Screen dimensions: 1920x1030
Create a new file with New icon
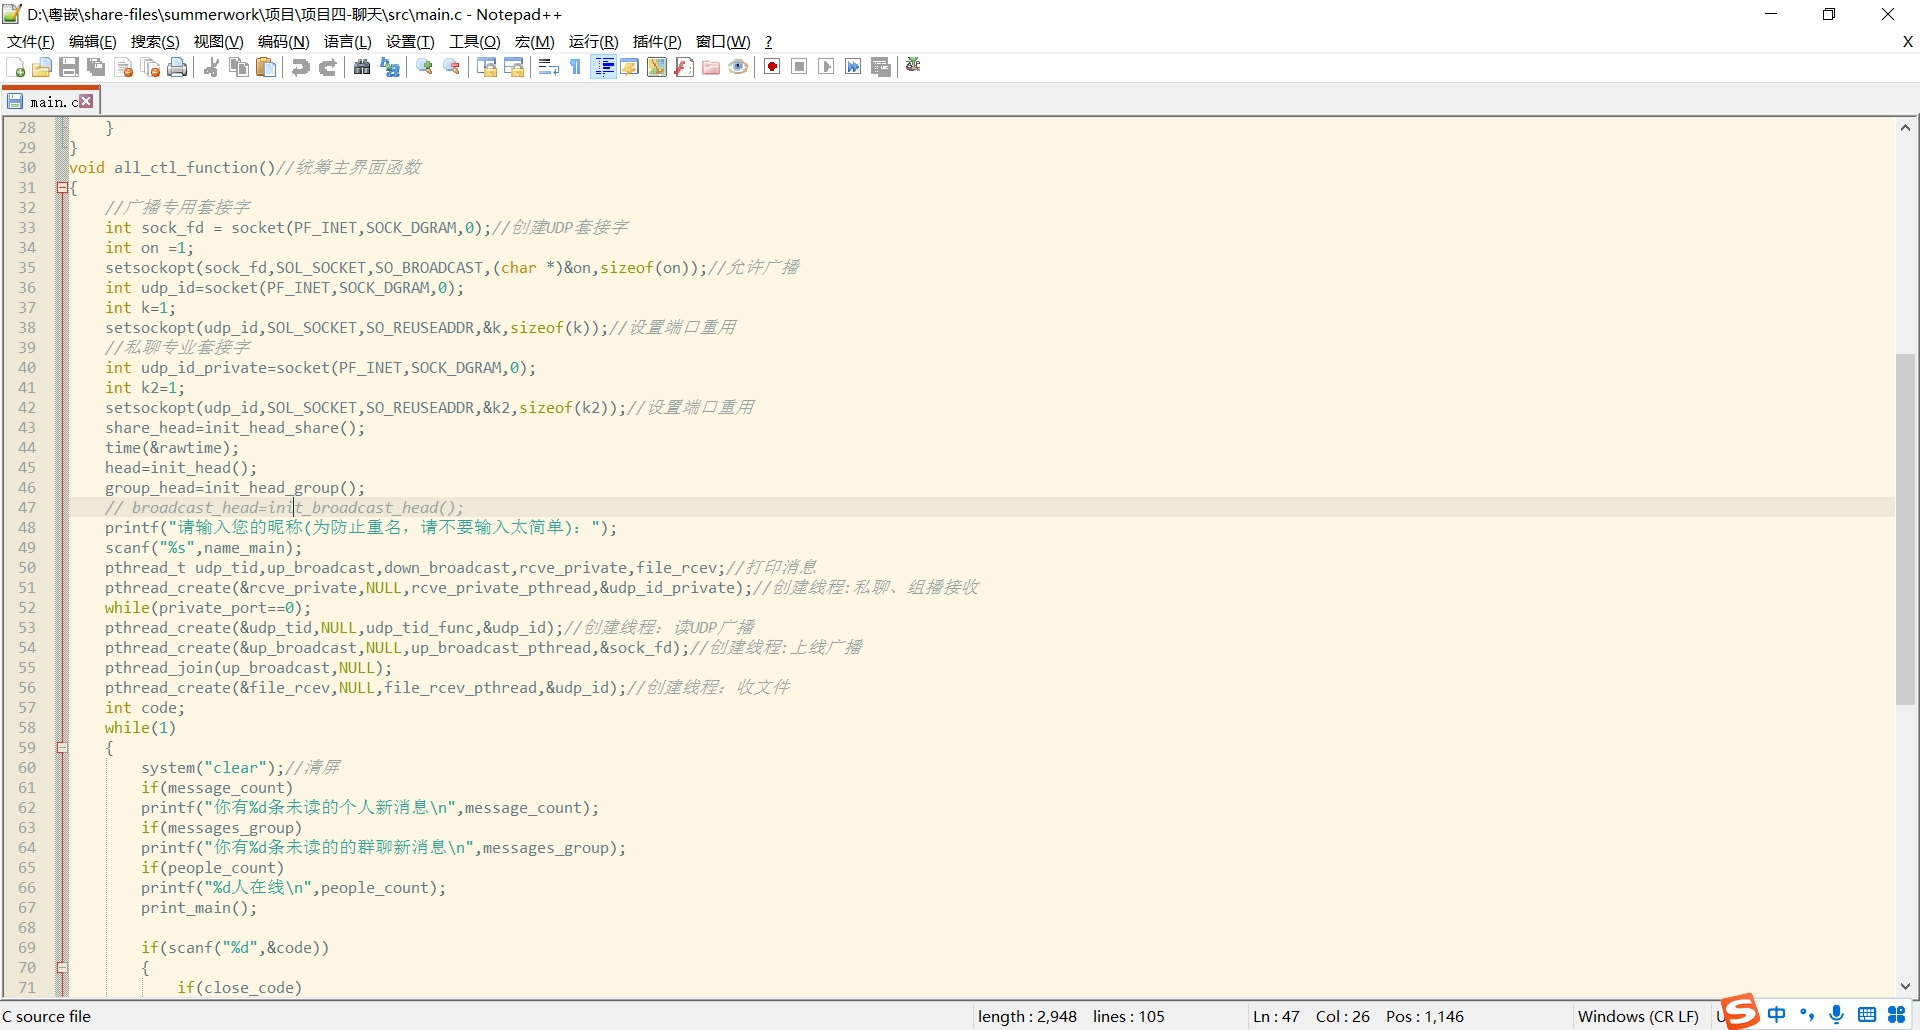click(x=16, y=67)
